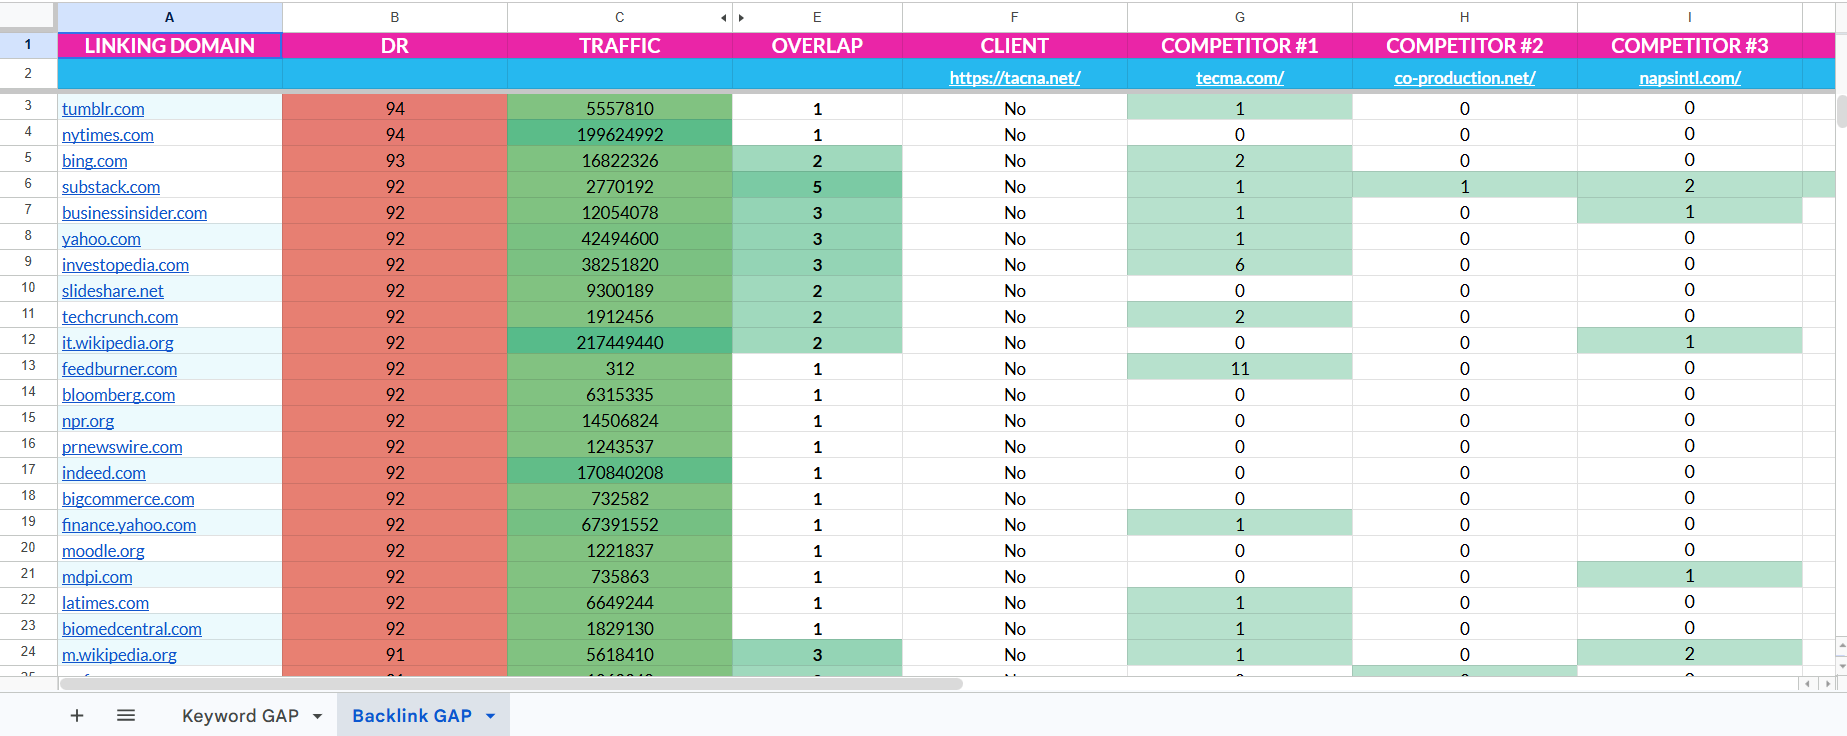Open the bigcommerce.com link

click(x=128, y=499)
